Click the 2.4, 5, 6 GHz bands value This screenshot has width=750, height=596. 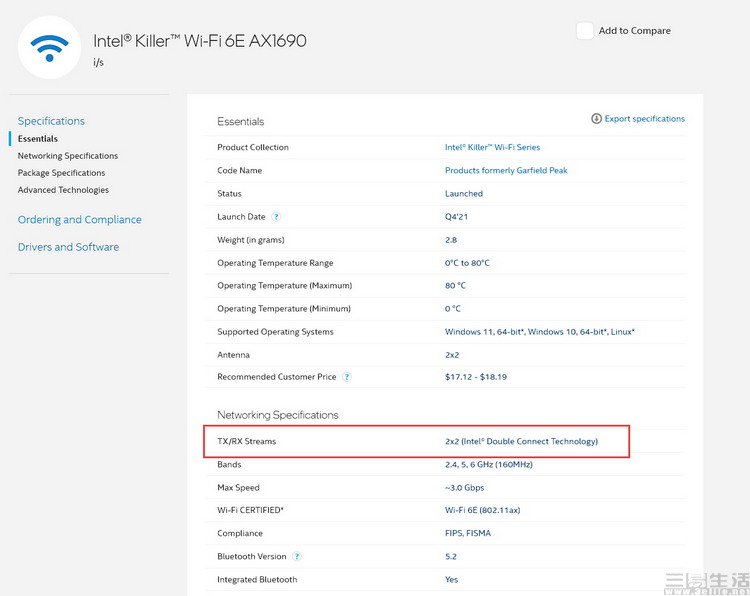point(488,464)
